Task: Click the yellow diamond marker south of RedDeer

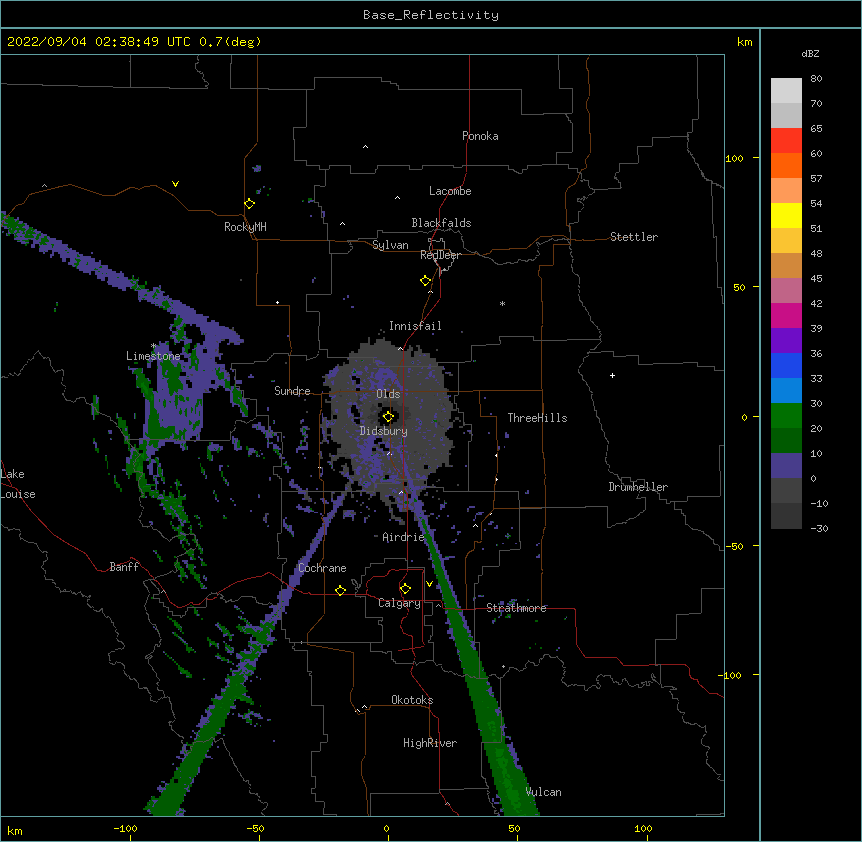Action: click(425, 281)
